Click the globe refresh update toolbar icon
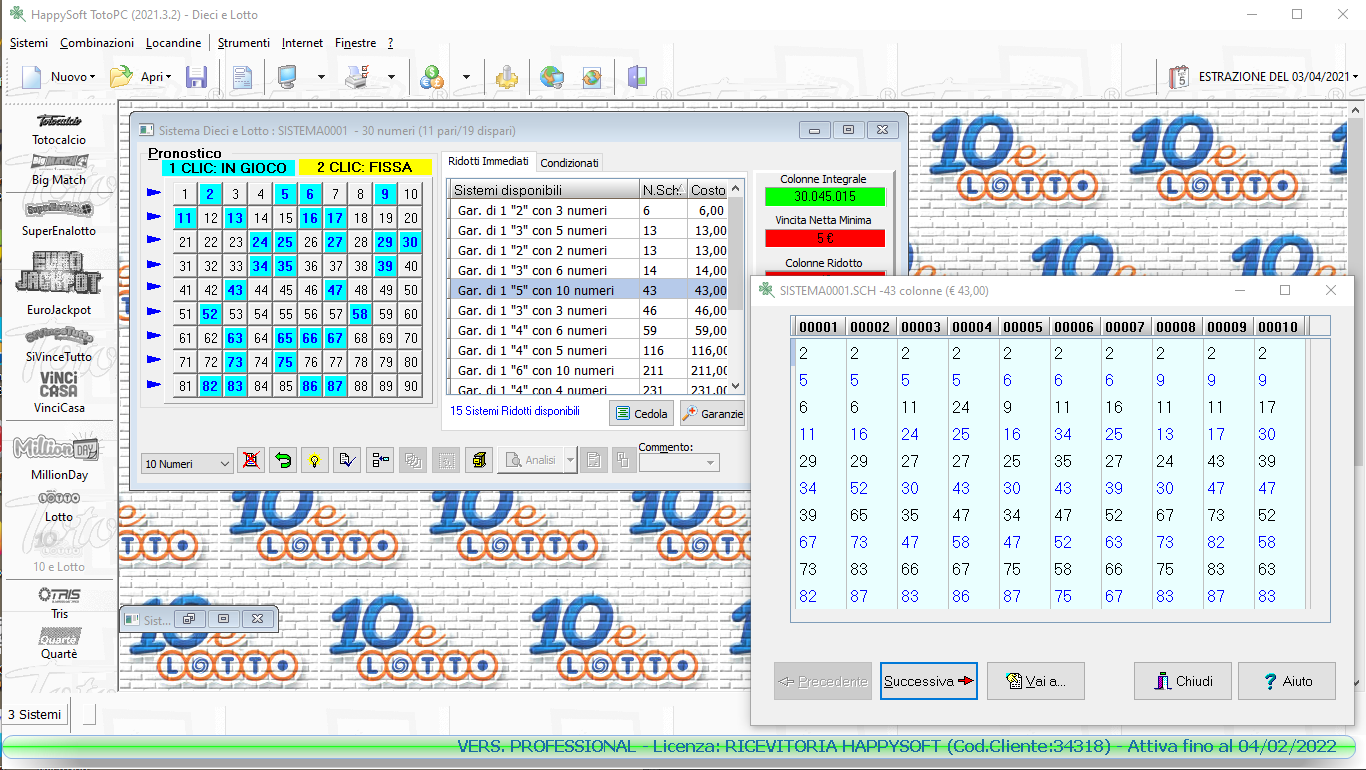 click(x=593, y=77)
